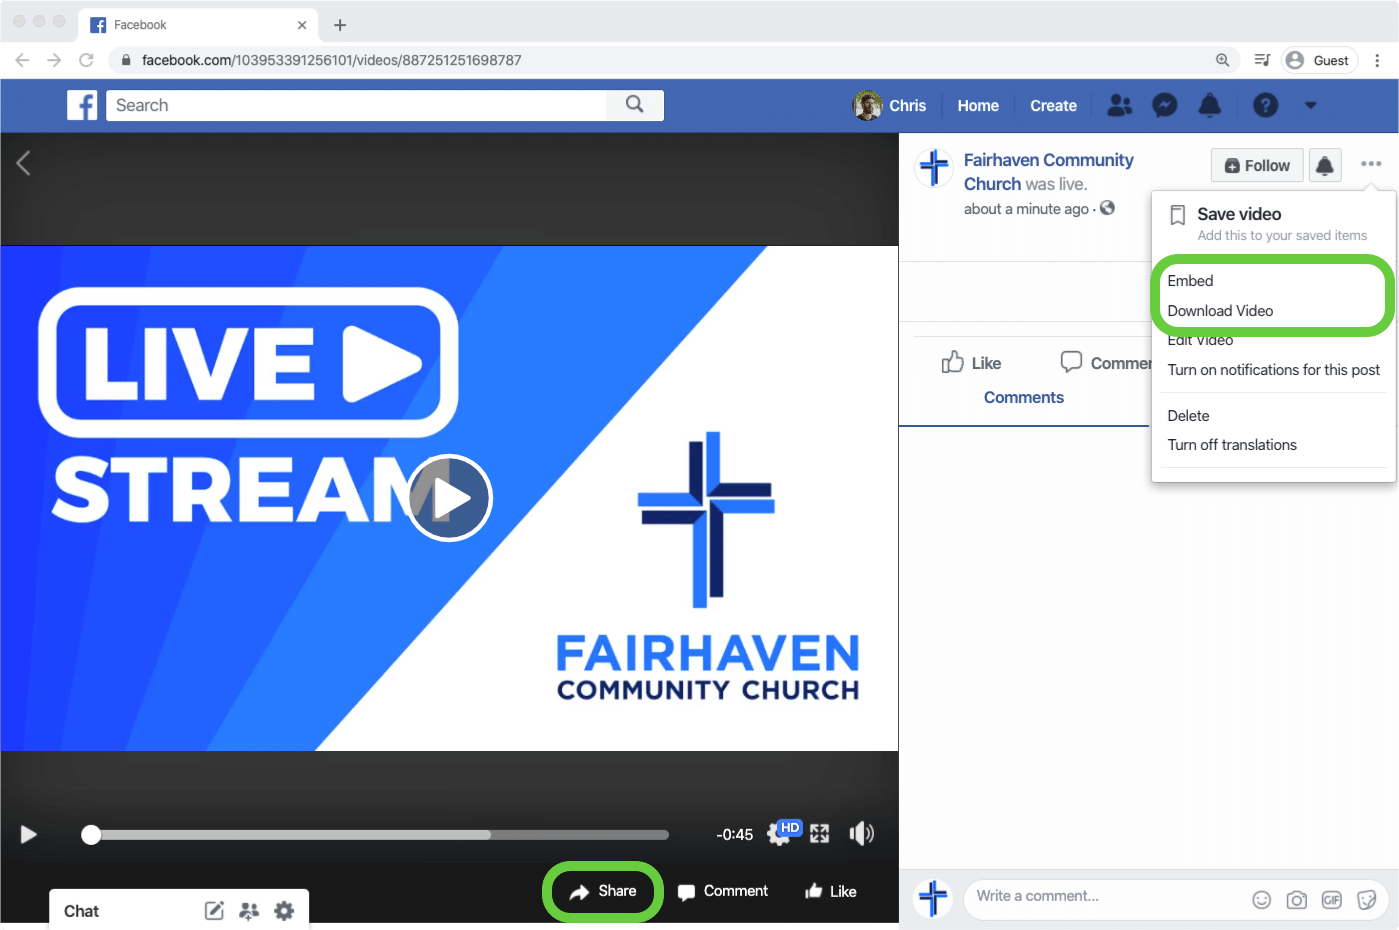Click the church avatar beside the page name

point(934,167)
